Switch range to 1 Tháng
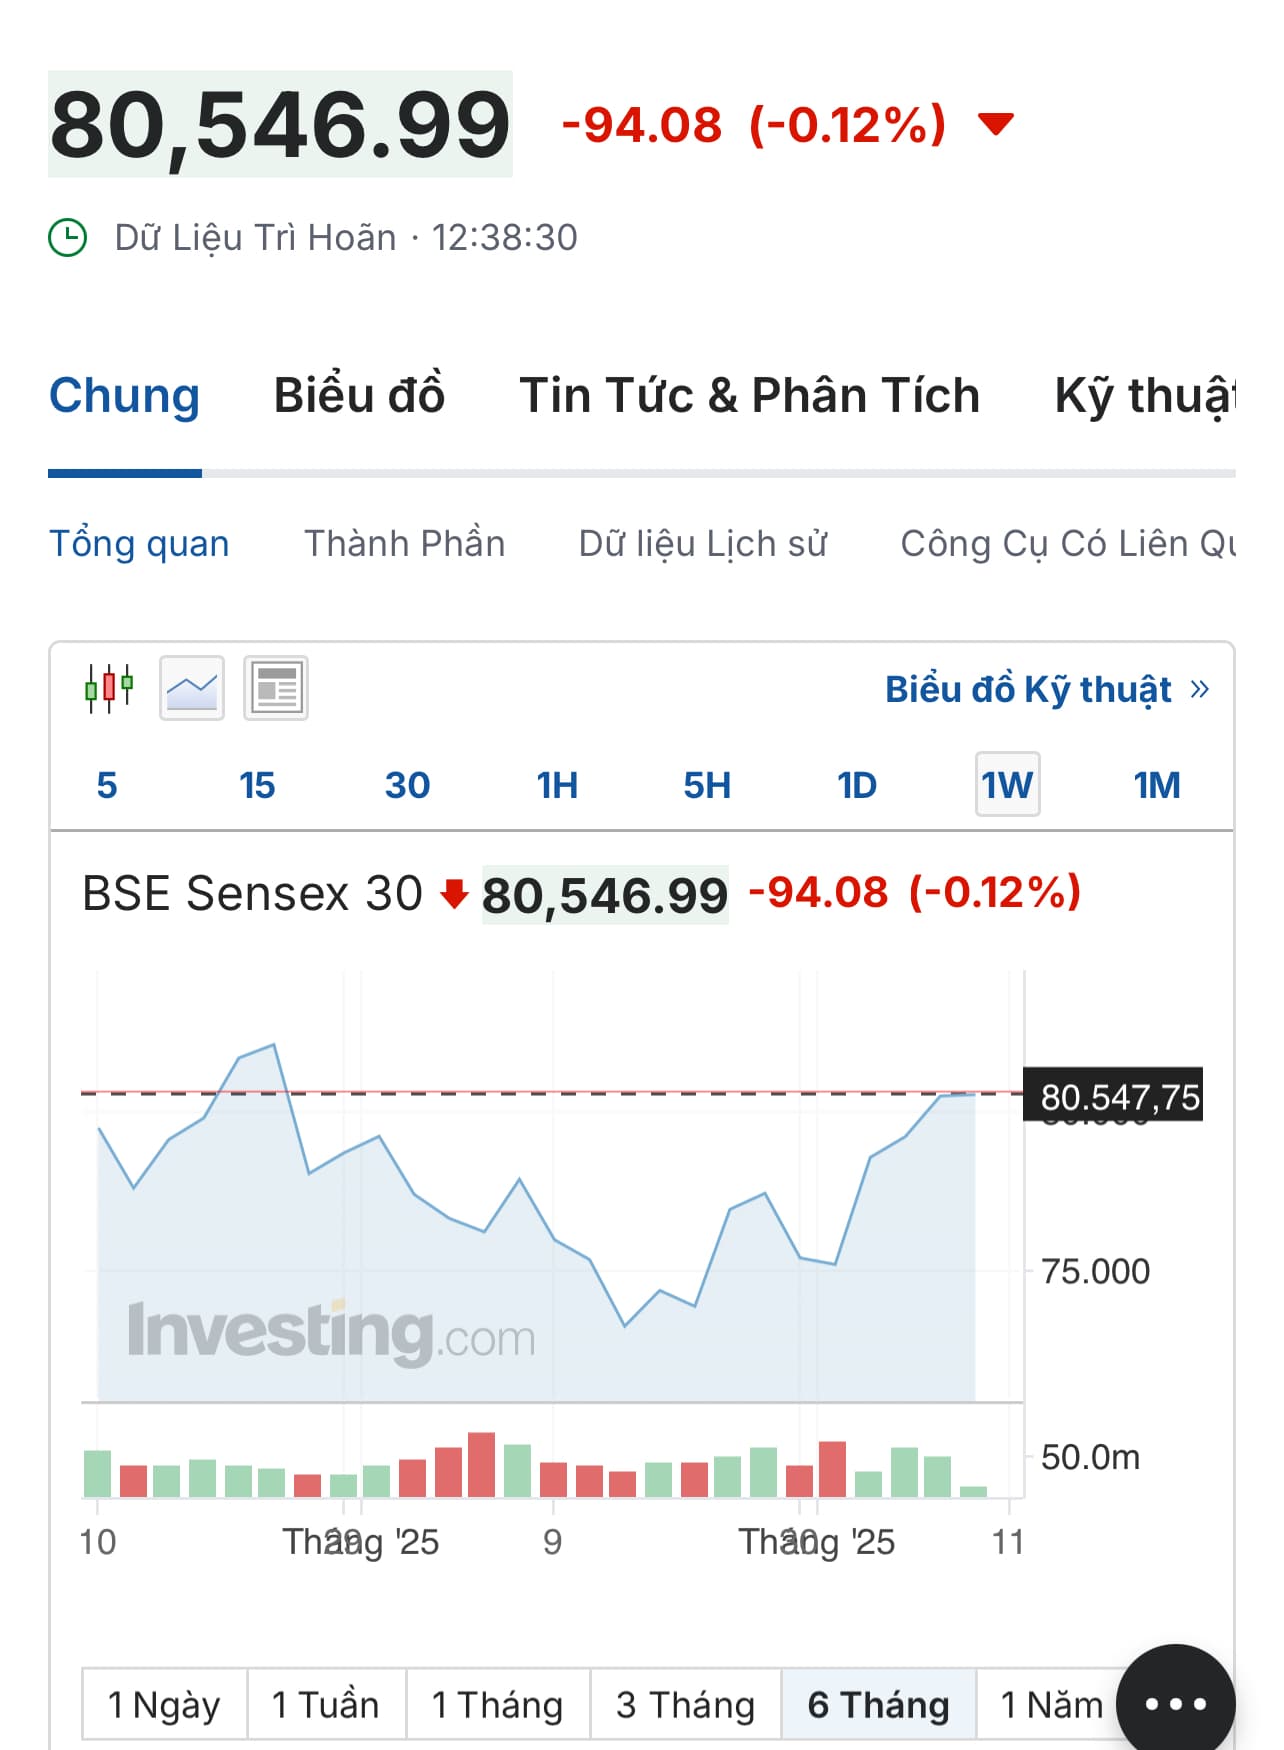Image resolution: width=1284 pixels, height=1750 pixels. pyautogui.click(x=497, y=1704)
